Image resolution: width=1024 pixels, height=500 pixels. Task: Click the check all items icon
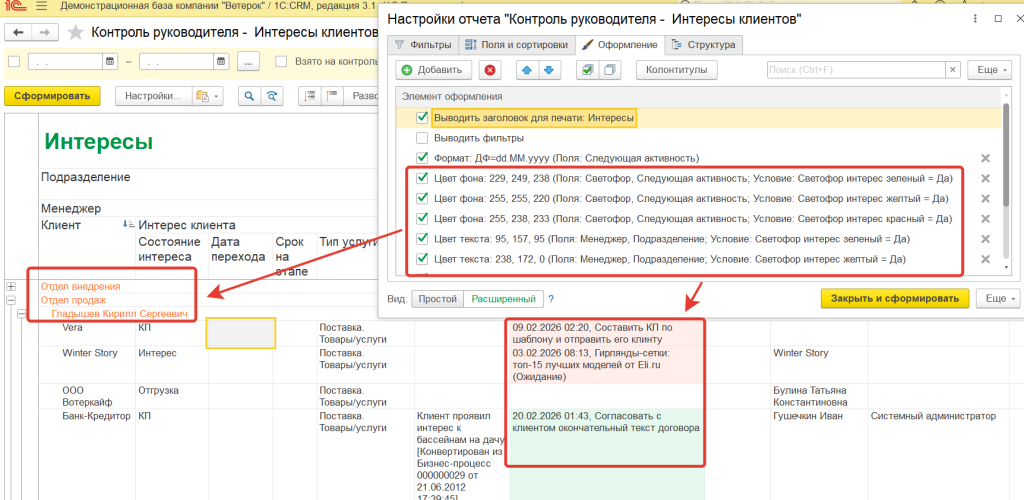pos(586,70)
